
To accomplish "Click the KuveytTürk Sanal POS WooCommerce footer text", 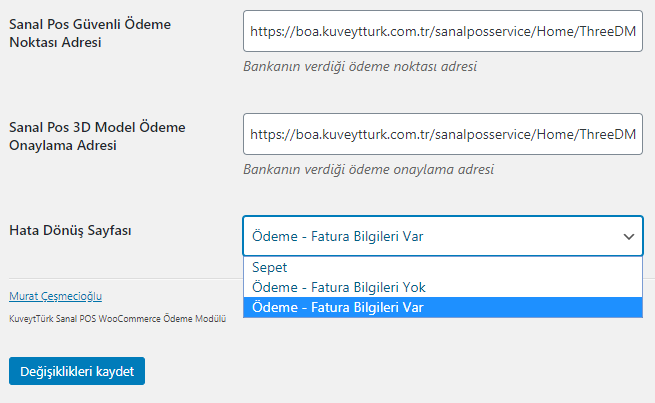I will pos(117,319).
